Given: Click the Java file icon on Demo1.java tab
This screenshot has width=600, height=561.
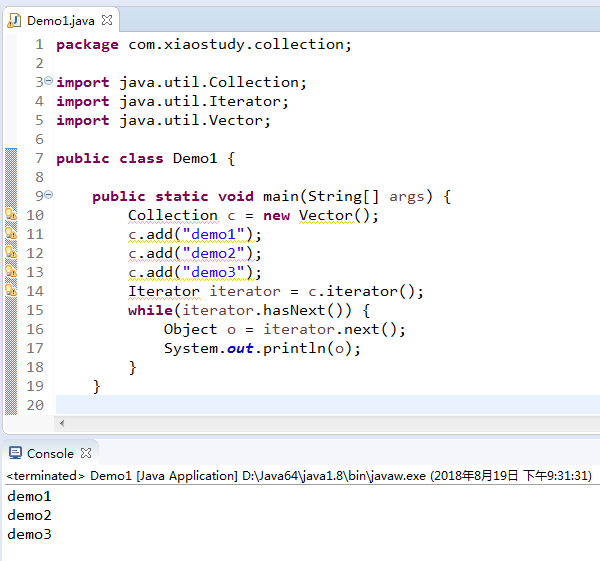Looking at the screenshot, I should coord(15,21).
